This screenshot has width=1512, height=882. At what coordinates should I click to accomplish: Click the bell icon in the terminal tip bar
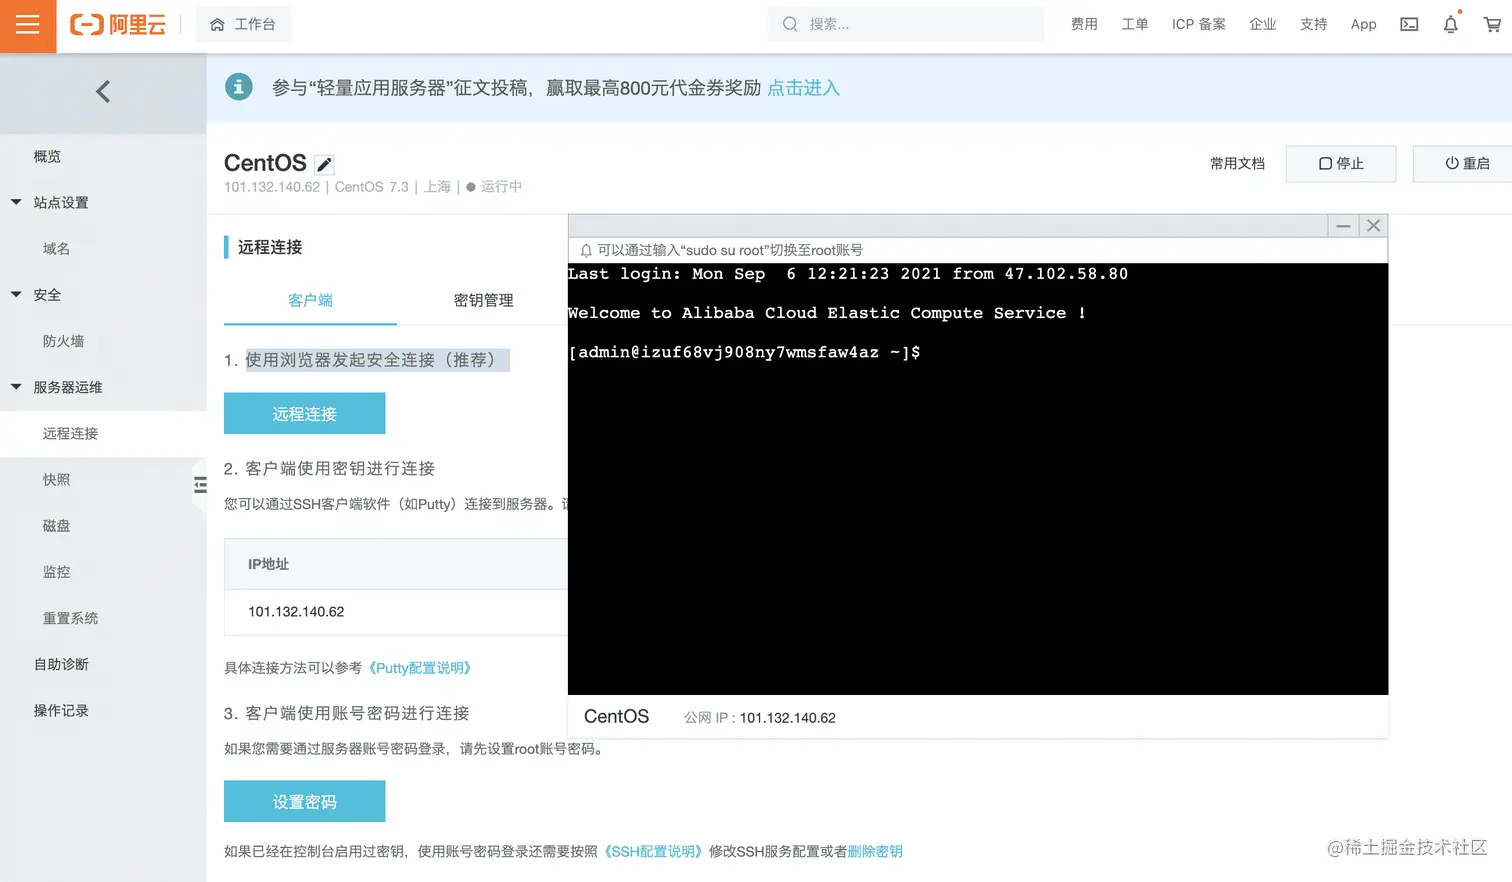tap(586, 250)
